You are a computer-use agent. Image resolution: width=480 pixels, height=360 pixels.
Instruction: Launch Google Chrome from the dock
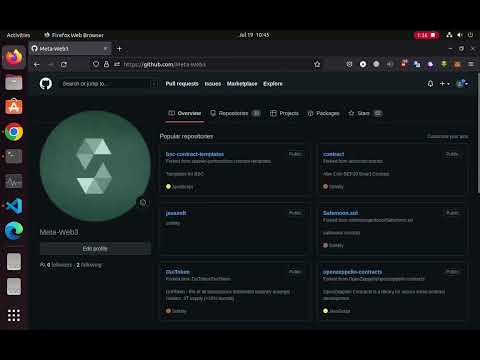[14, 132]
